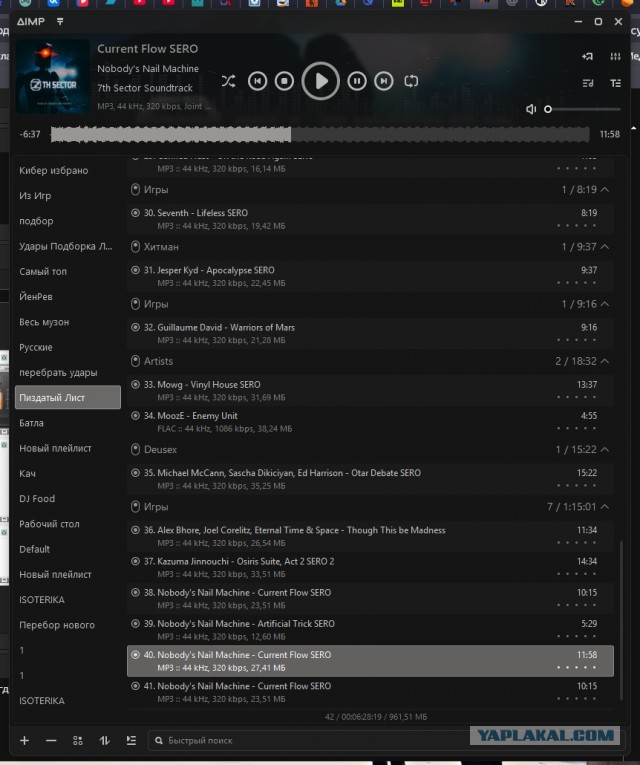Screen dimensions: 640x765
Task: Collapse the Игры group with 7 tracks
Action: pyautogui.click(x=605, y=507)
